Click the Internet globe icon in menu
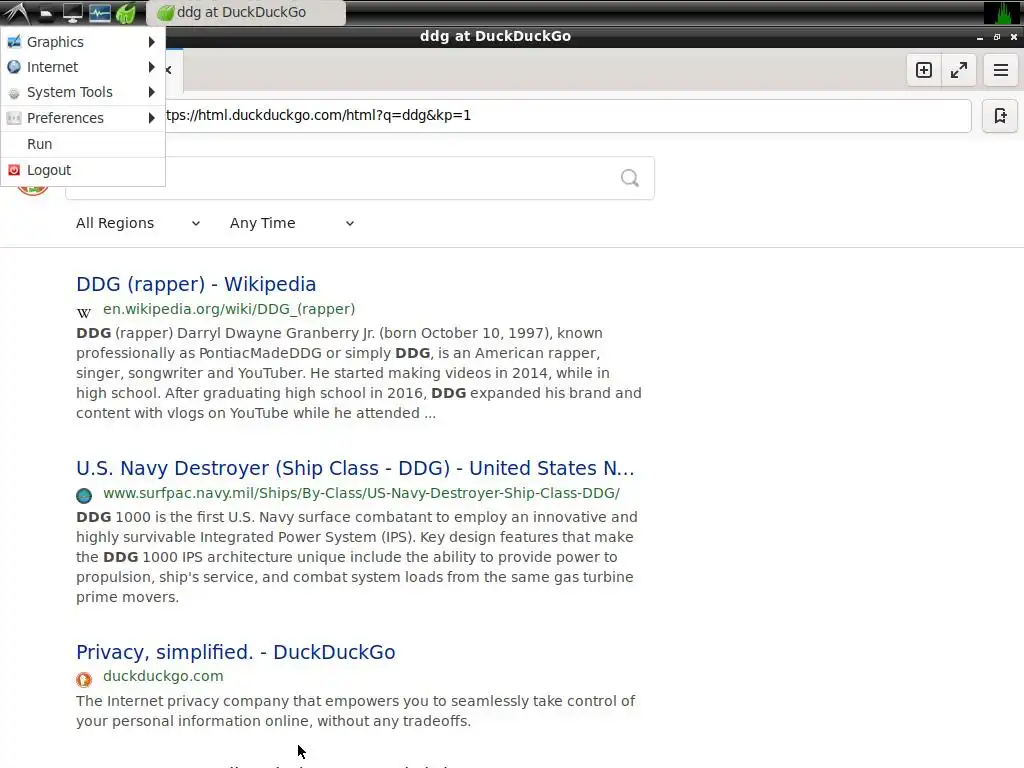The width and height of the screenshot is (1024, 768). point(14,67)
